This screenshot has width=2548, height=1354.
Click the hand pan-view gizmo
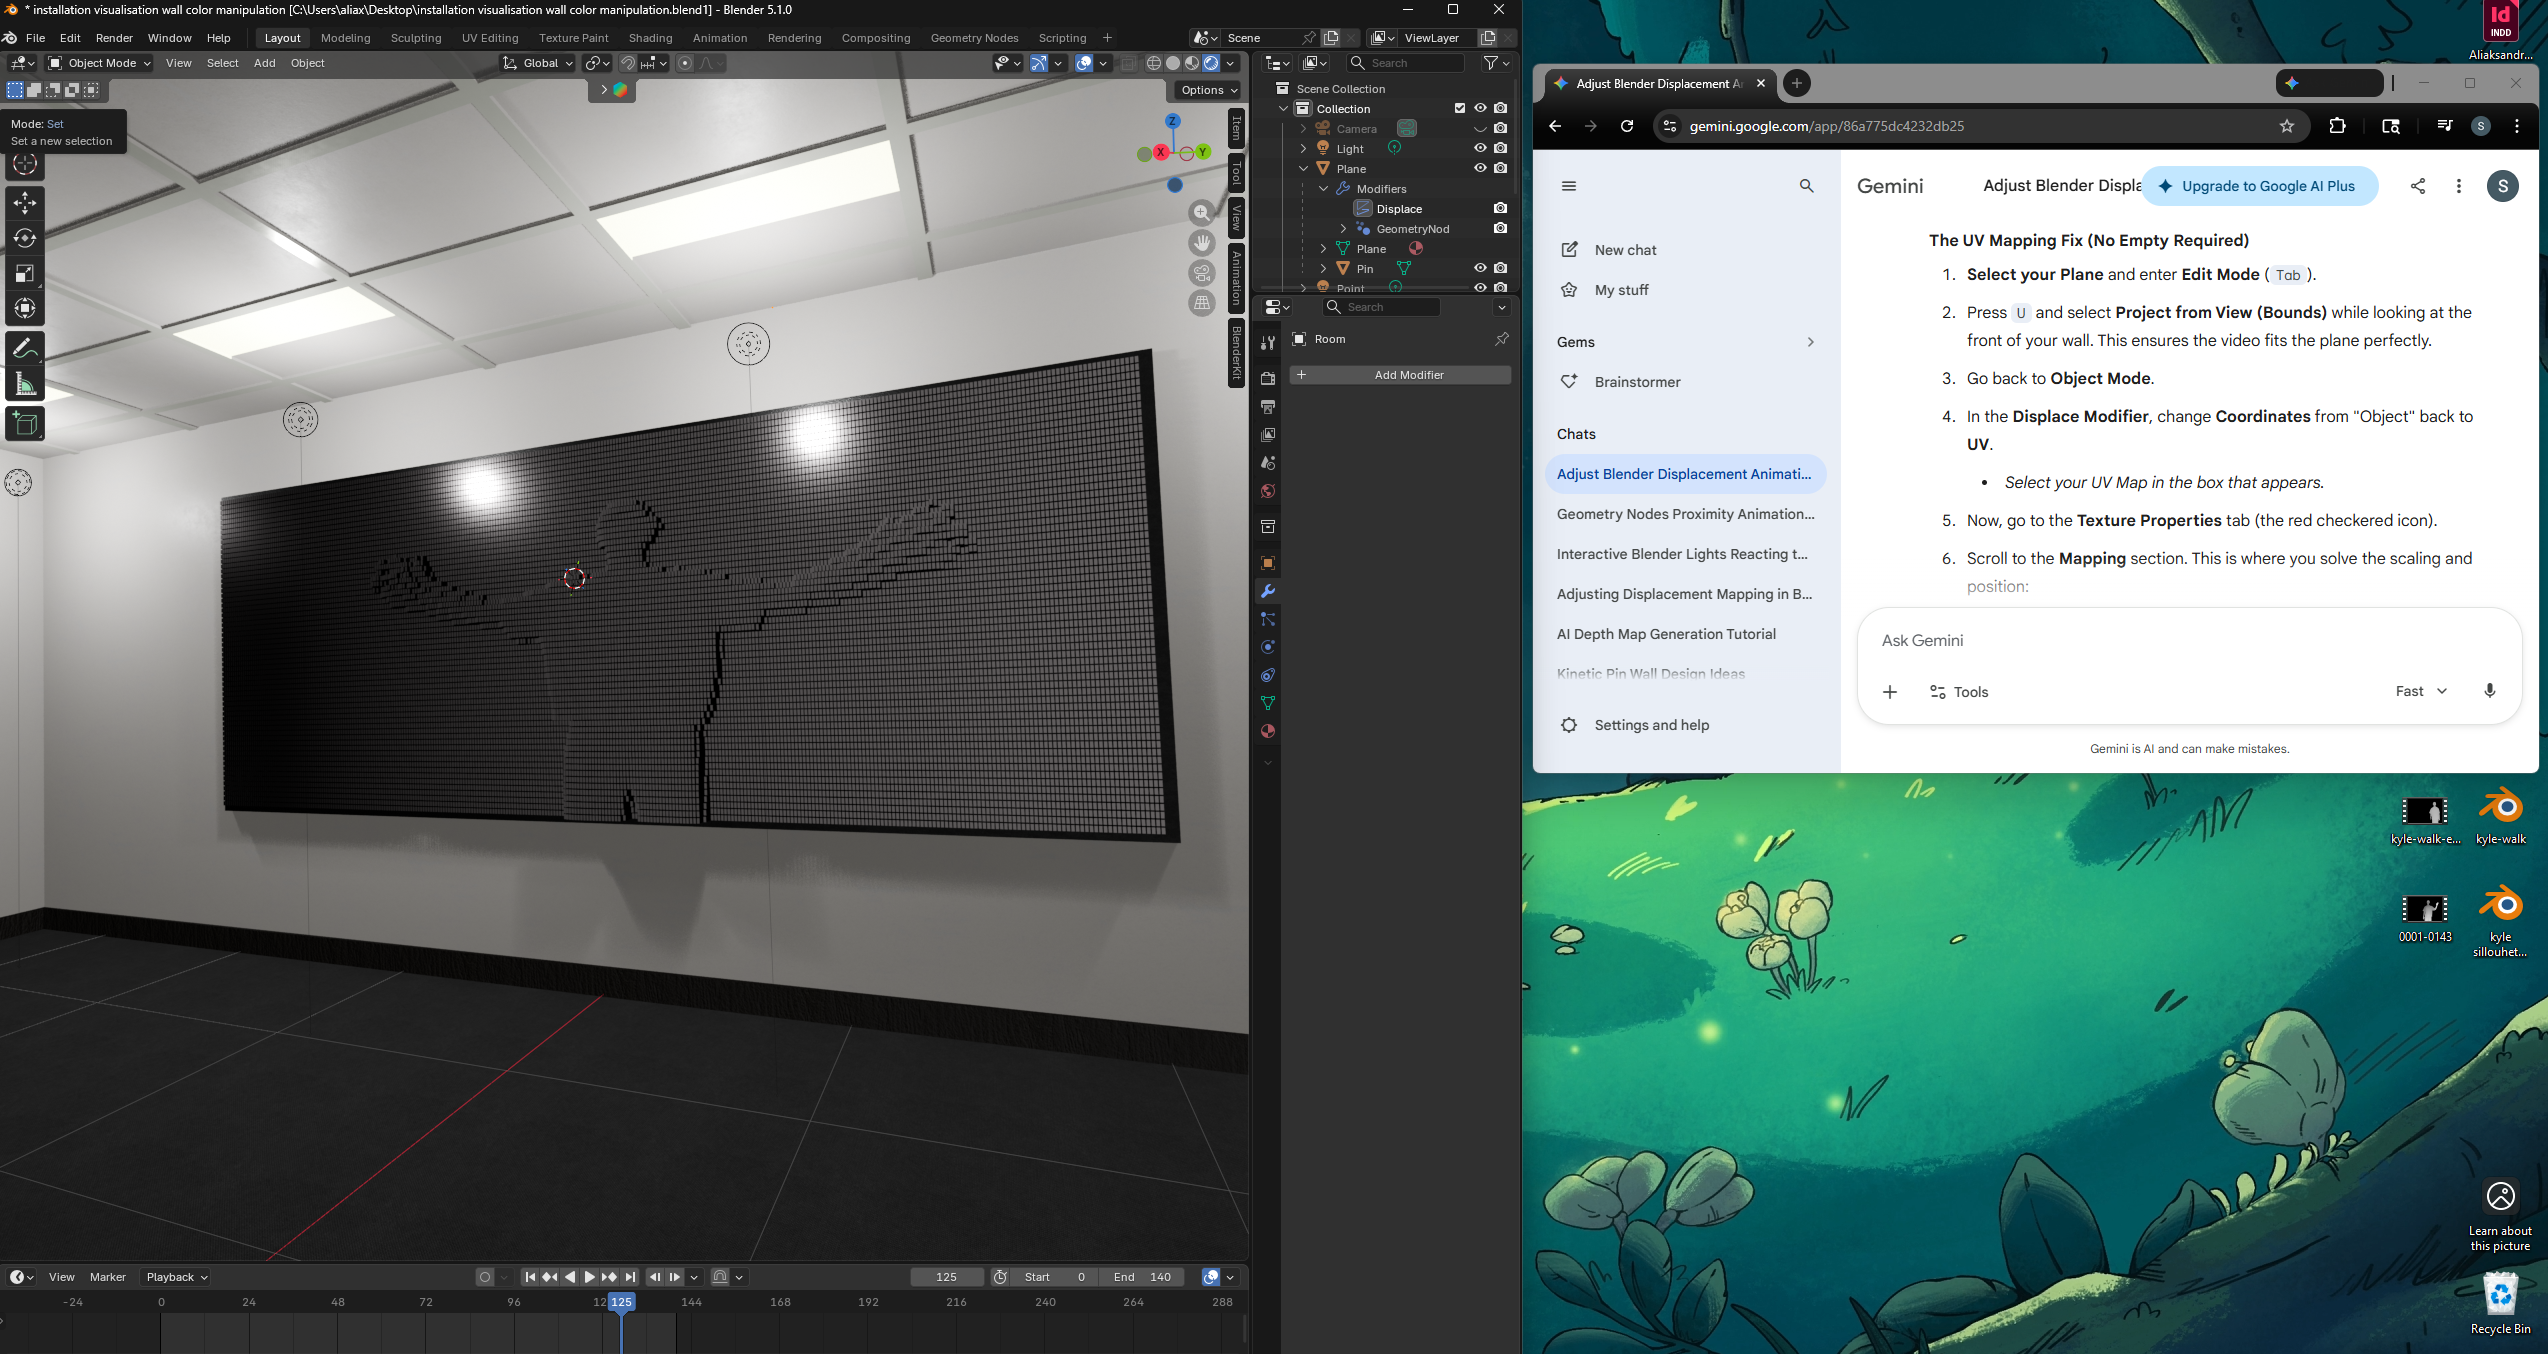1202,242
